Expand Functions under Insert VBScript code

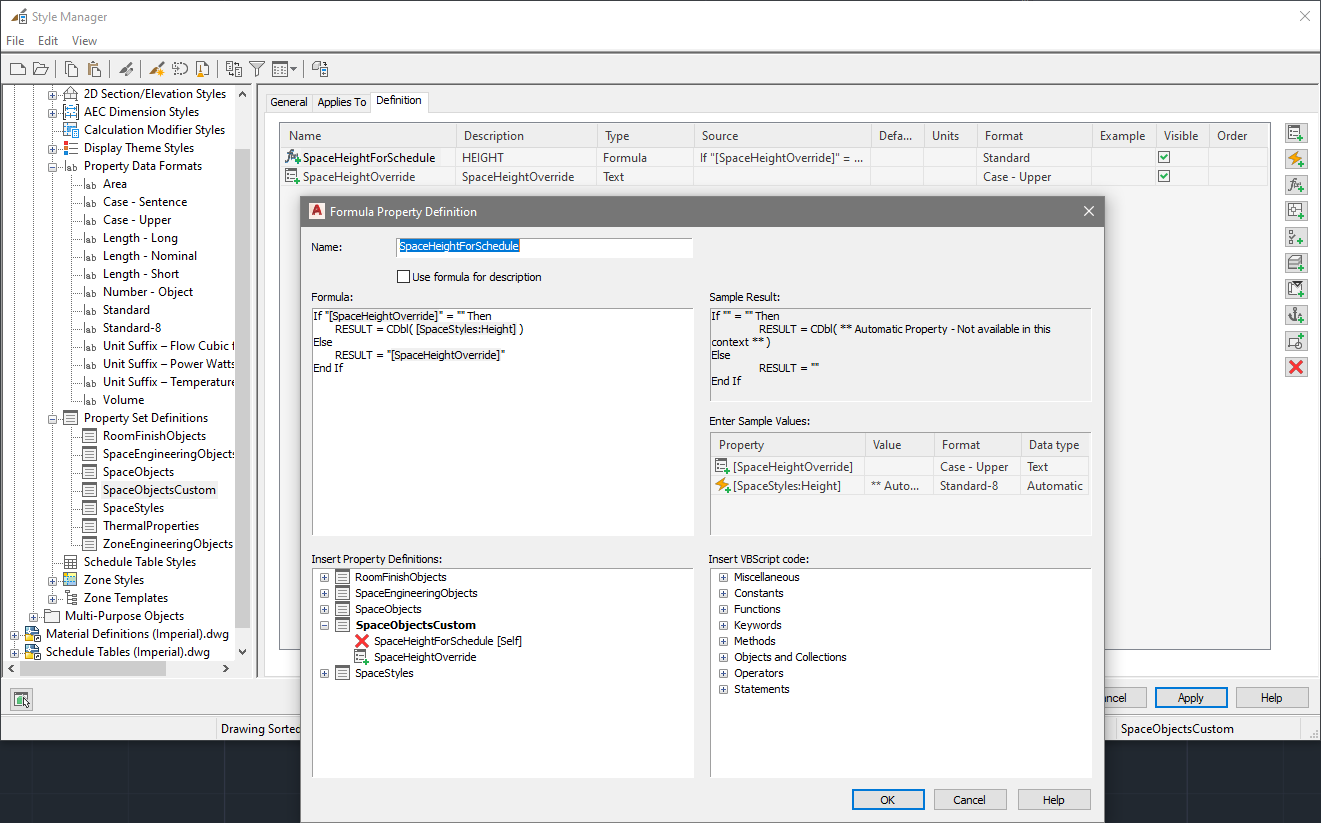pos(723,608)
